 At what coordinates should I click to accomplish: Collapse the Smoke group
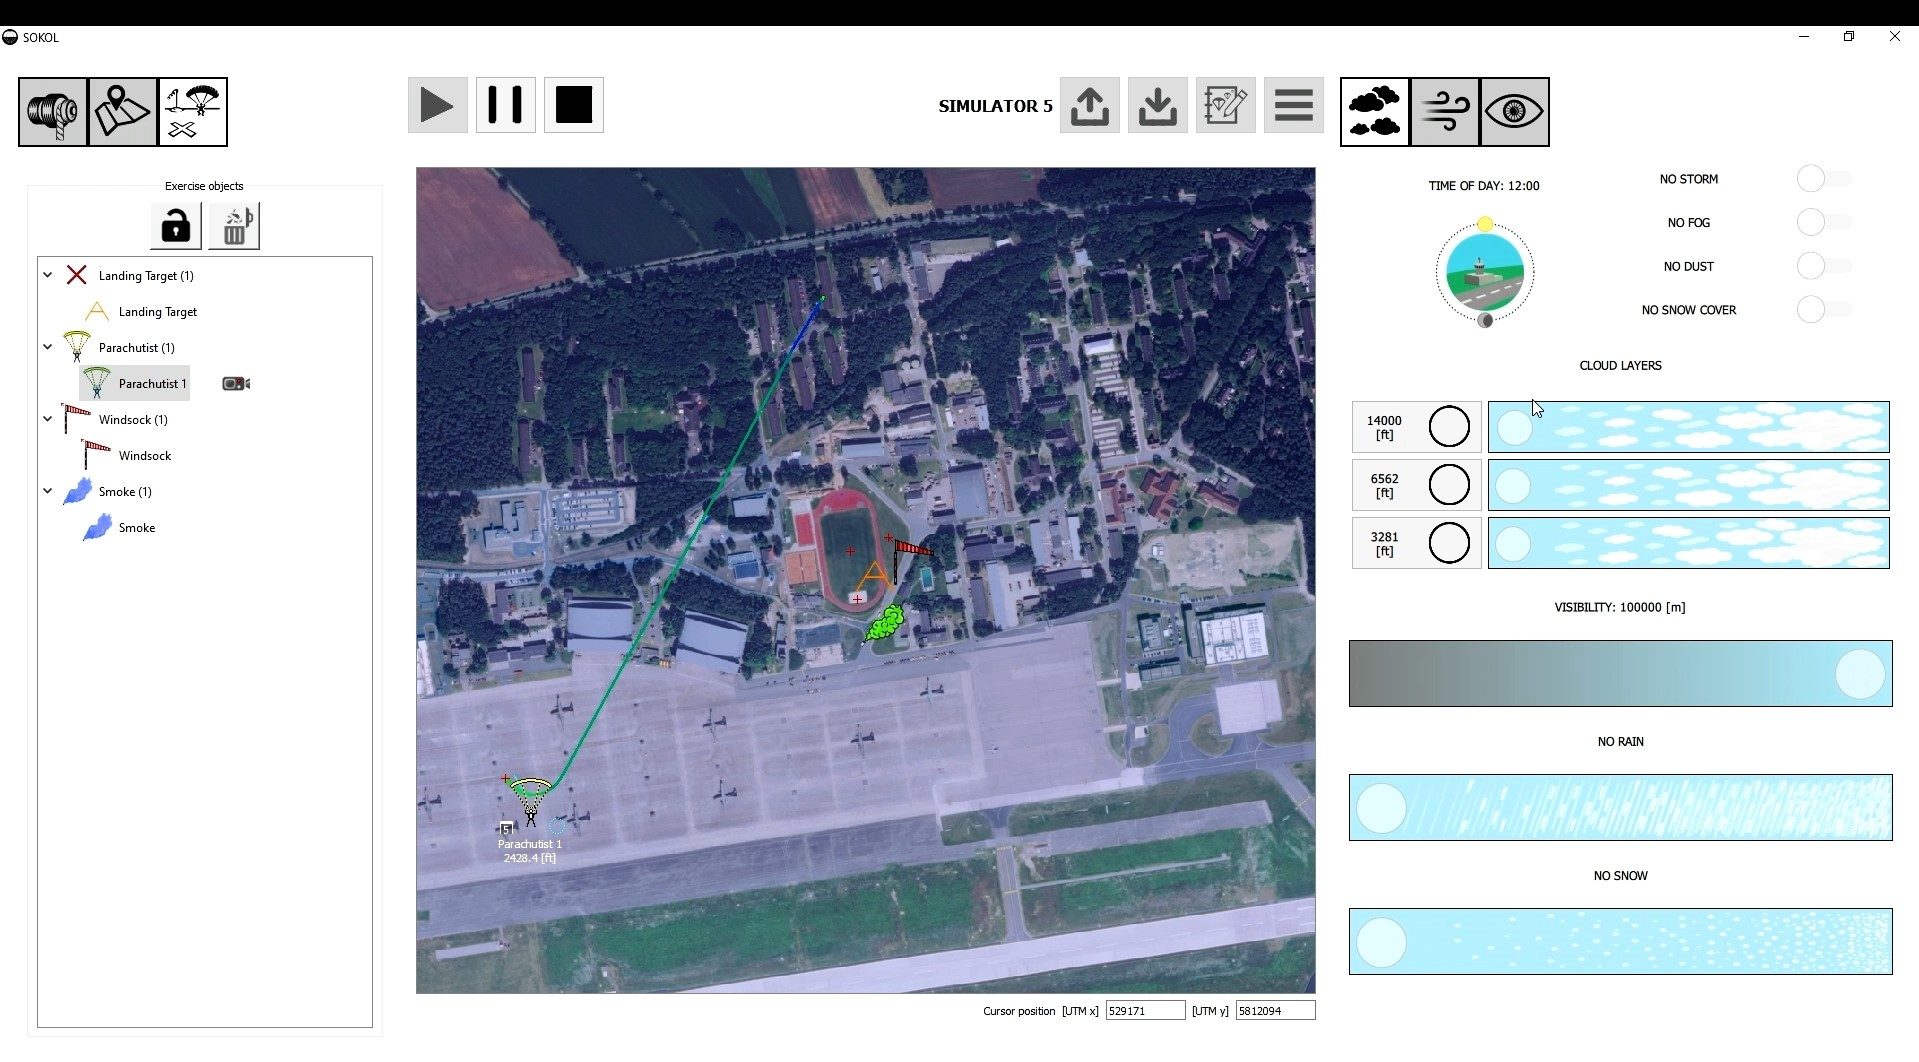pyautogui.click(x=47, y=491)
